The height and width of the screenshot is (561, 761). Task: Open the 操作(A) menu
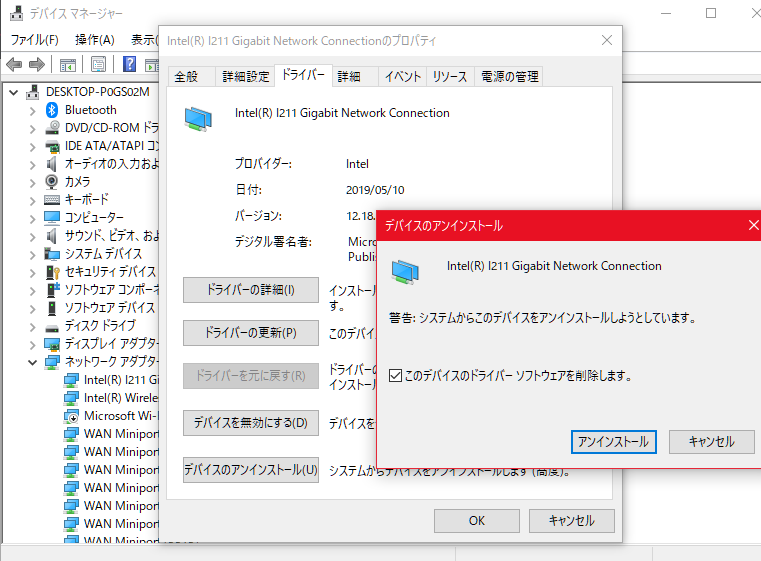pyautogui.click(x=95, y=39)
